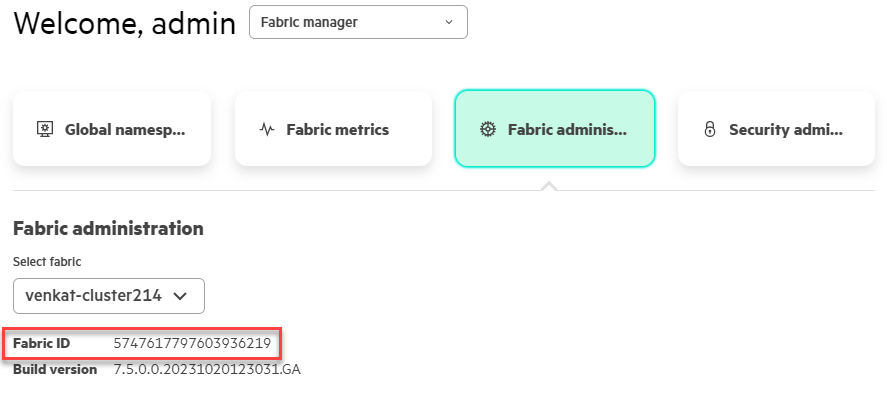Click the chevron in Fabric manager selector
887x393 pixels.
tap(449, 23)
